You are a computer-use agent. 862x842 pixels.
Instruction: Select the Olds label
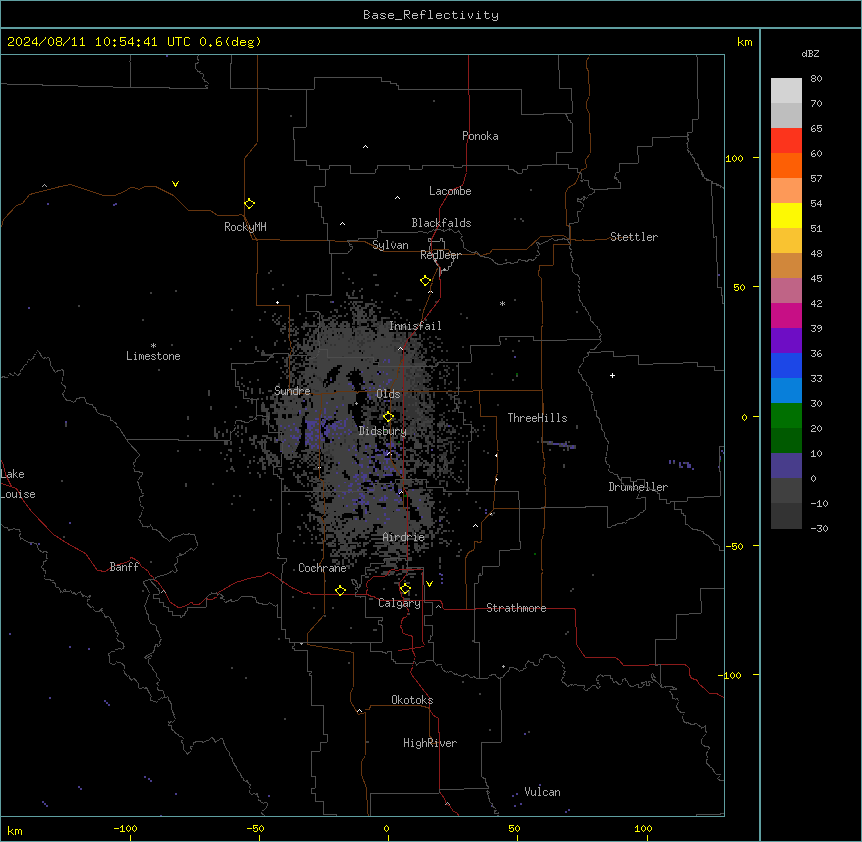coord(388,394)
